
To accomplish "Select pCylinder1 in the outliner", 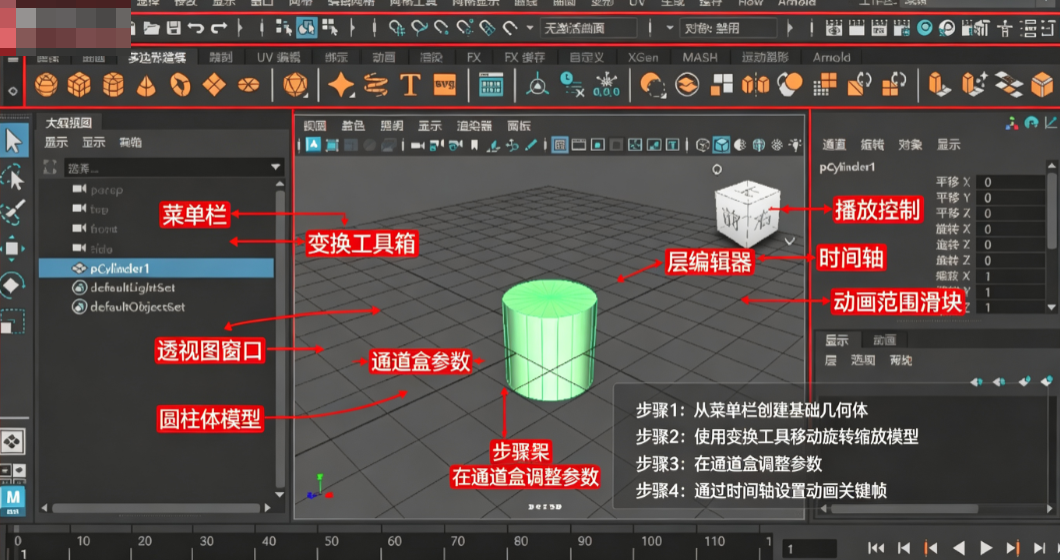I will coord(156,269).
